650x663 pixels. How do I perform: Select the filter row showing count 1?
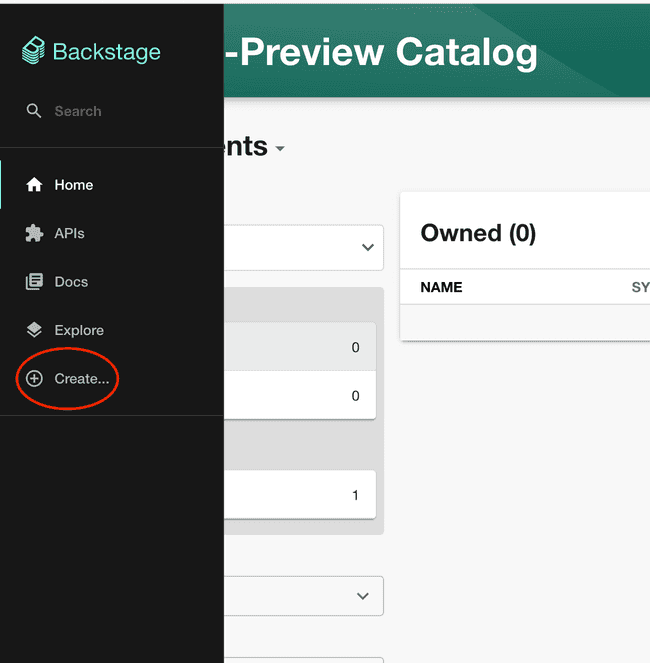click(x=300, y=494)
